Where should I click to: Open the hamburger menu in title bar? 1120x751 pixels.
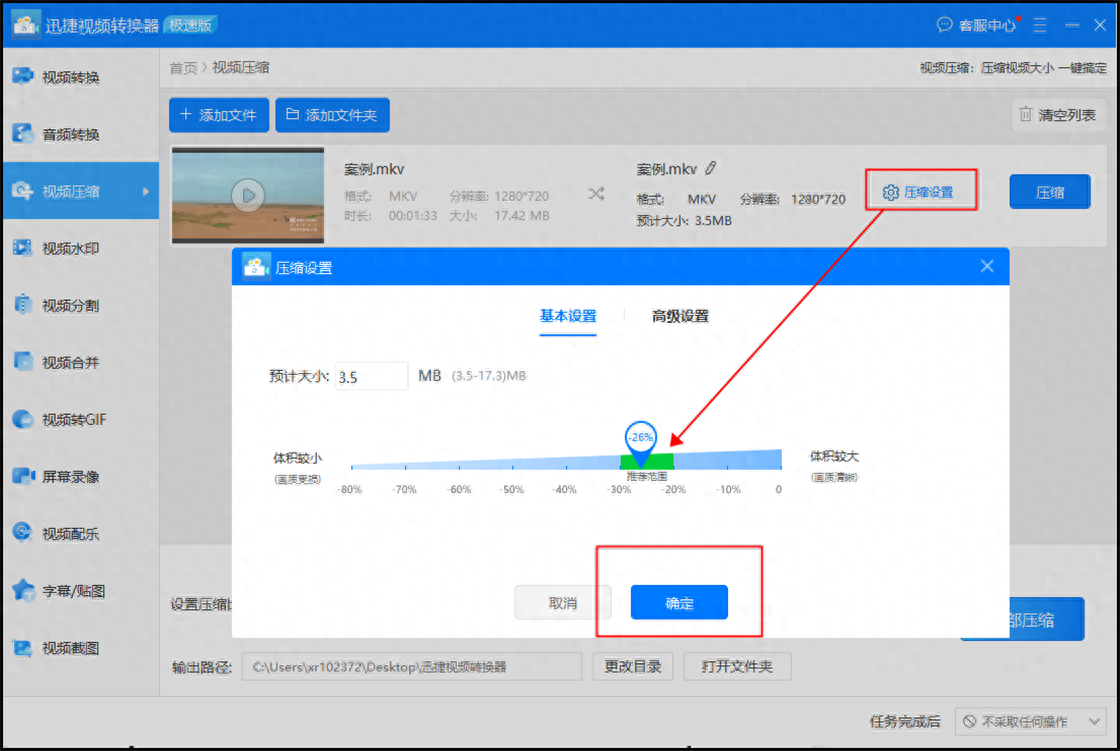pos(1039,25)
